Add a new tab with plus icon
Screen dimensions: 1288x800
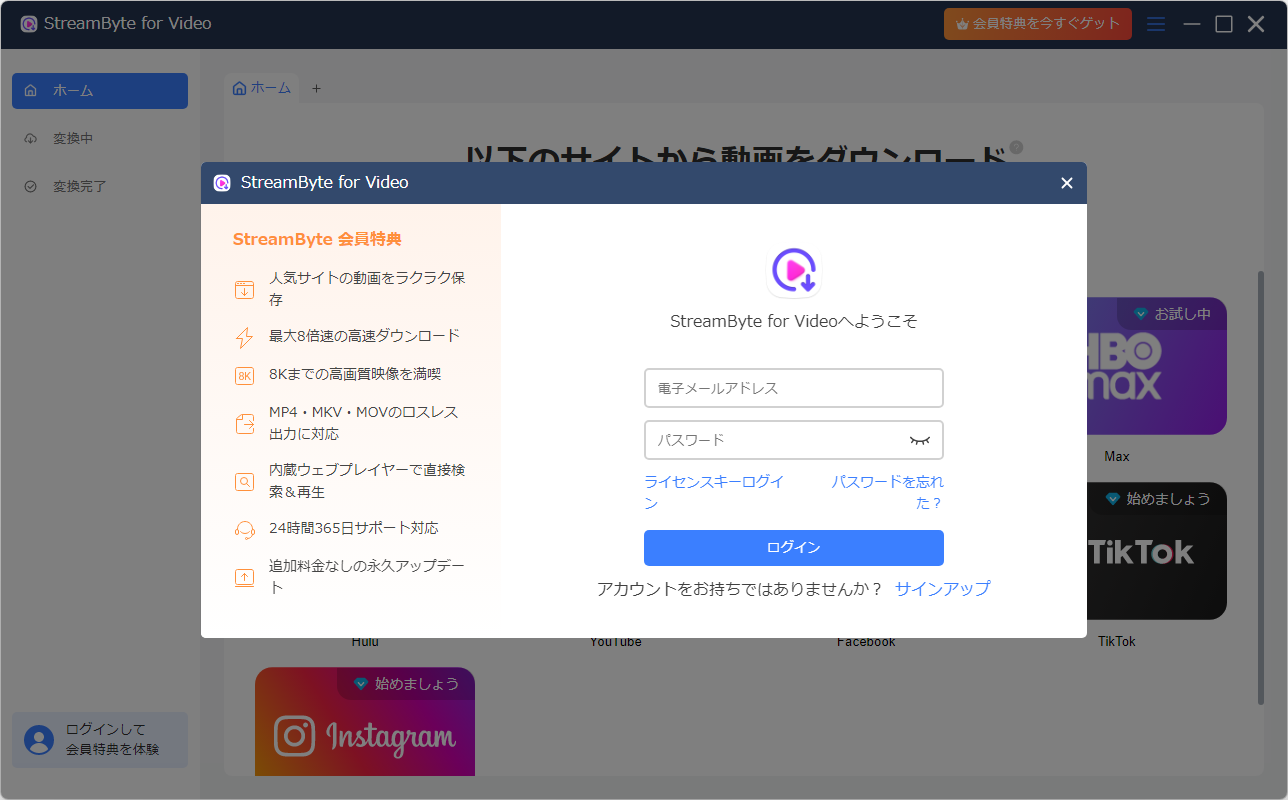pyautogui.click(x=316, y=88)
